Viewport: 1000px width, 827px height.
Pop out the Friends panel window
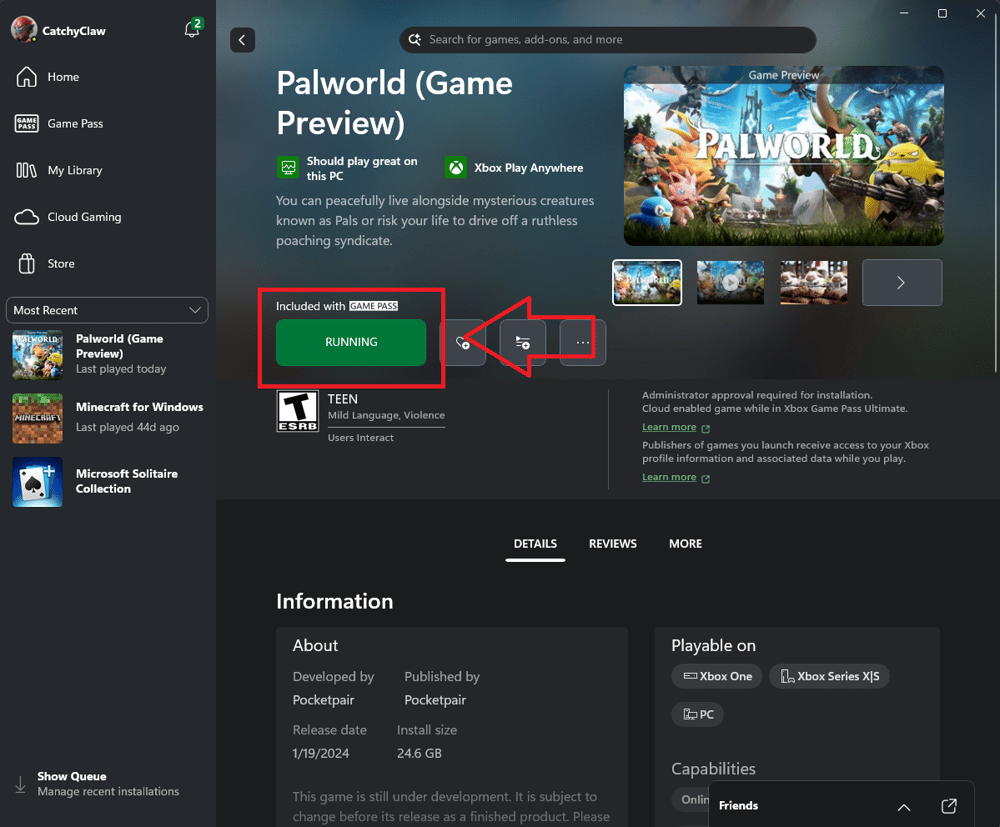point(949,806)
